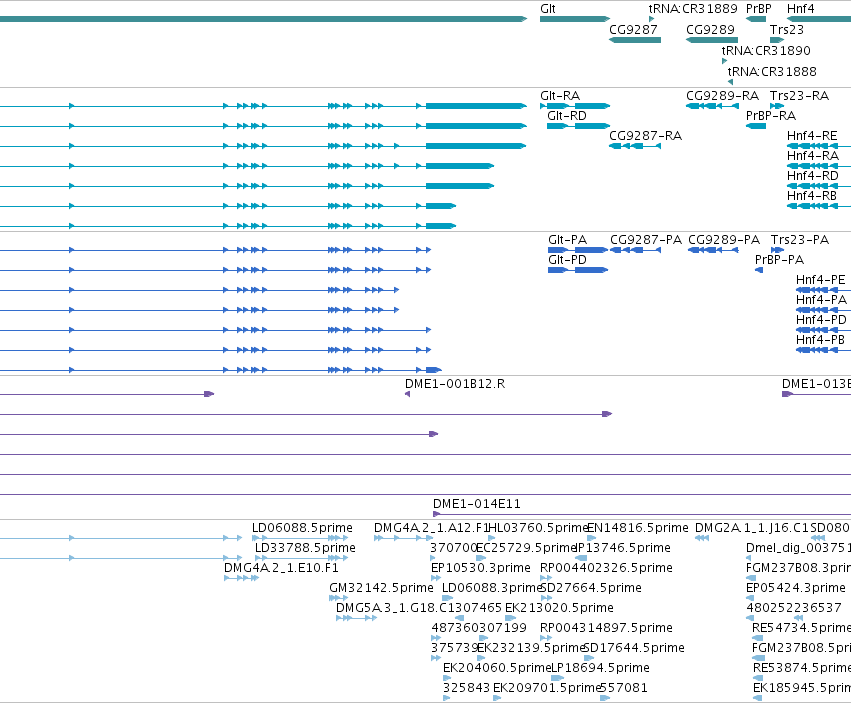
Task: Select the LD06088.3prime EST label
Action: coord(492,588)
